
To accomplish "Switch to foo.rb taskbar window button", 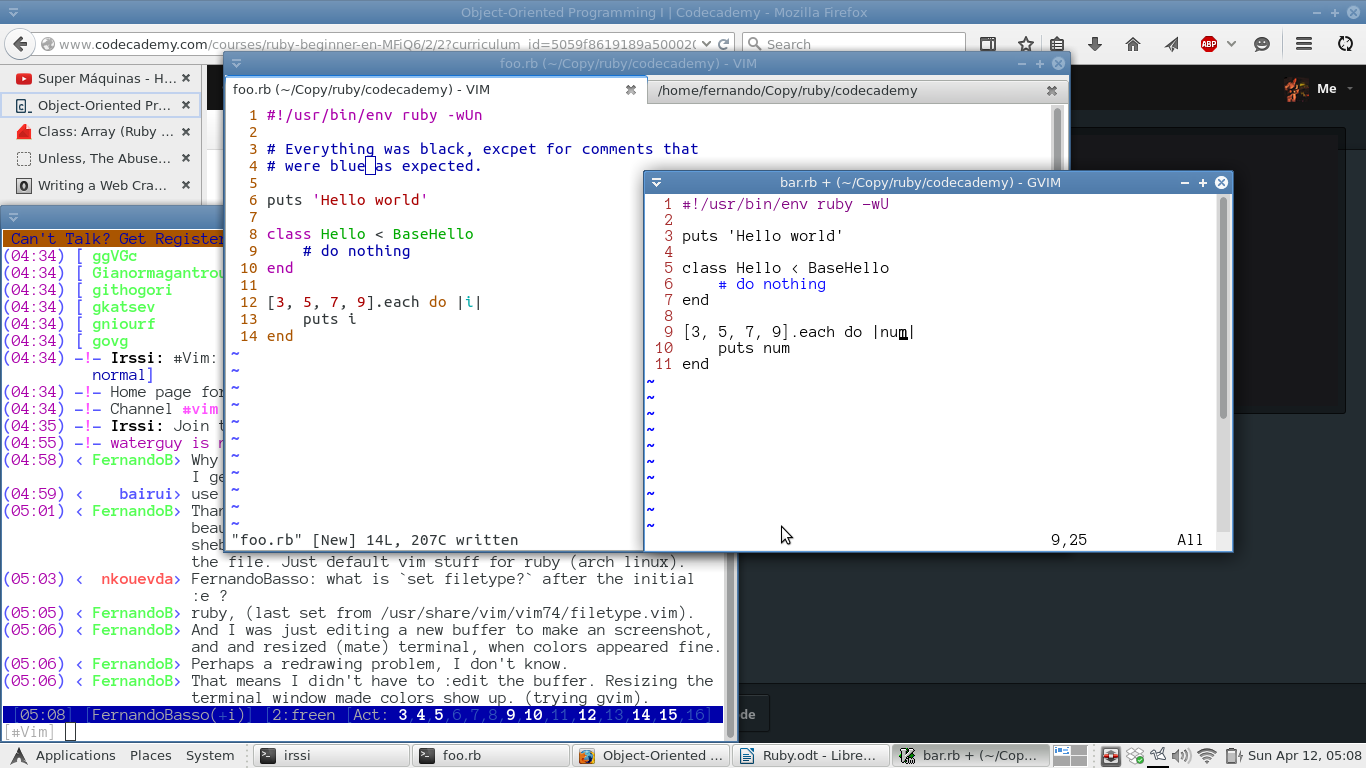I will point(490,756).
